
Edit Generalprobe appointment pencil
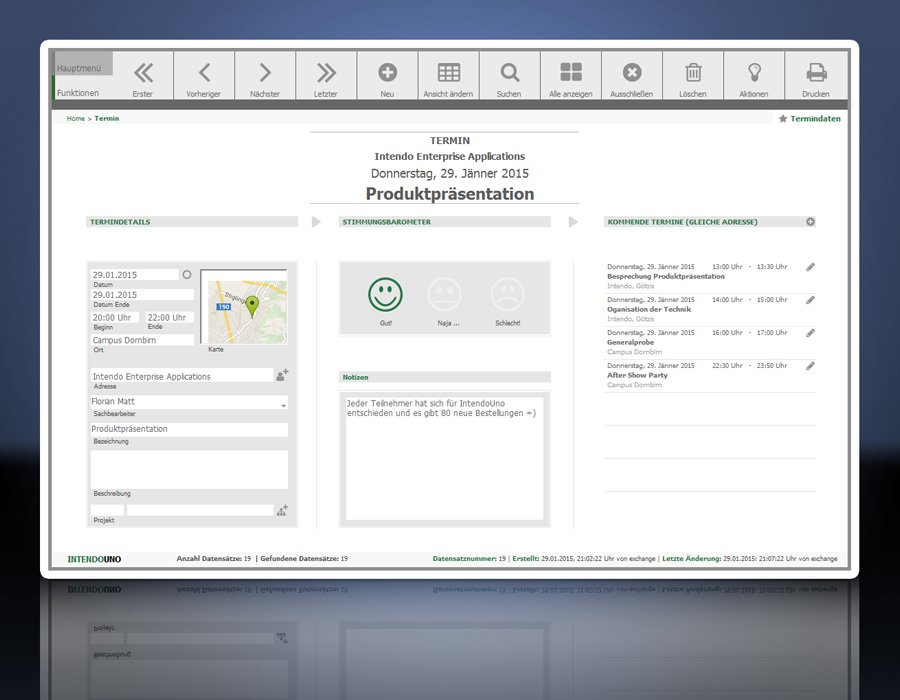810,333
